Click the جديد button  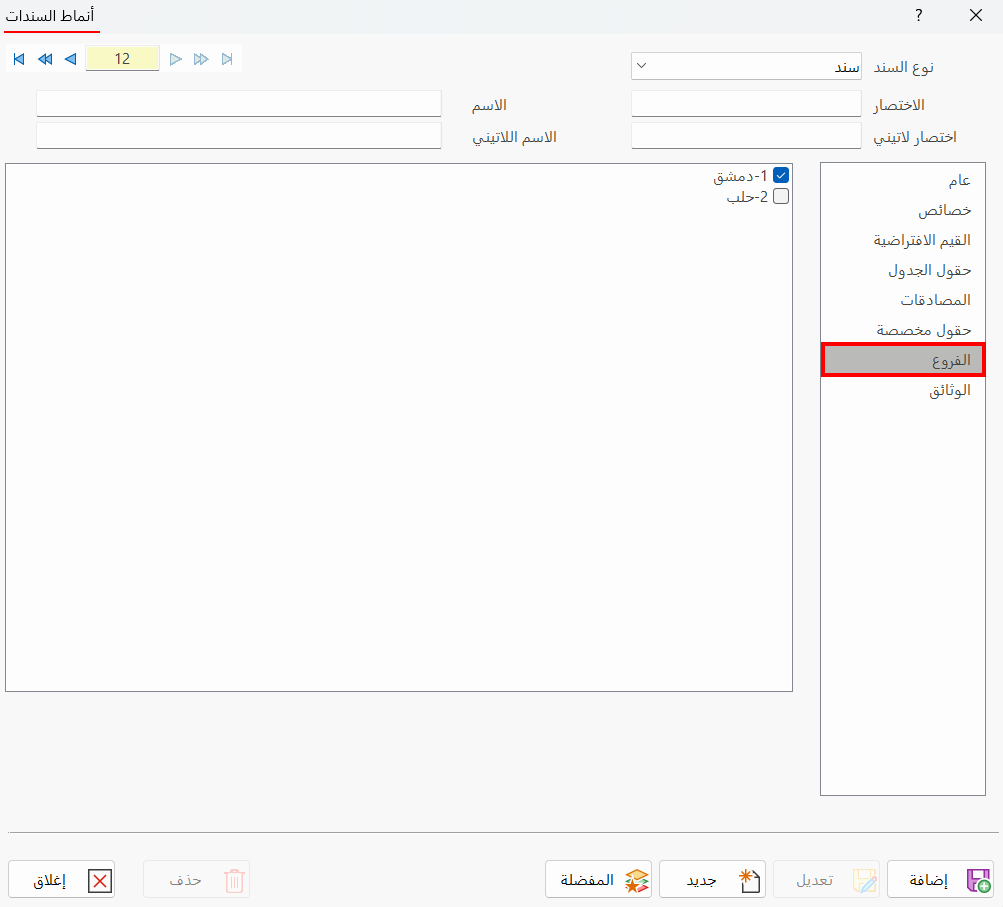pyautogui.click(x=713, y=880)
